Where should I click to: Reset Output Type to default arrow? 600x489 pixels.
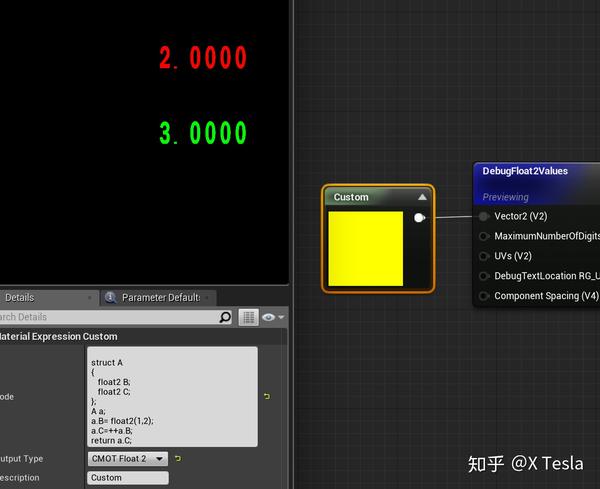click(x=178, y=458)
